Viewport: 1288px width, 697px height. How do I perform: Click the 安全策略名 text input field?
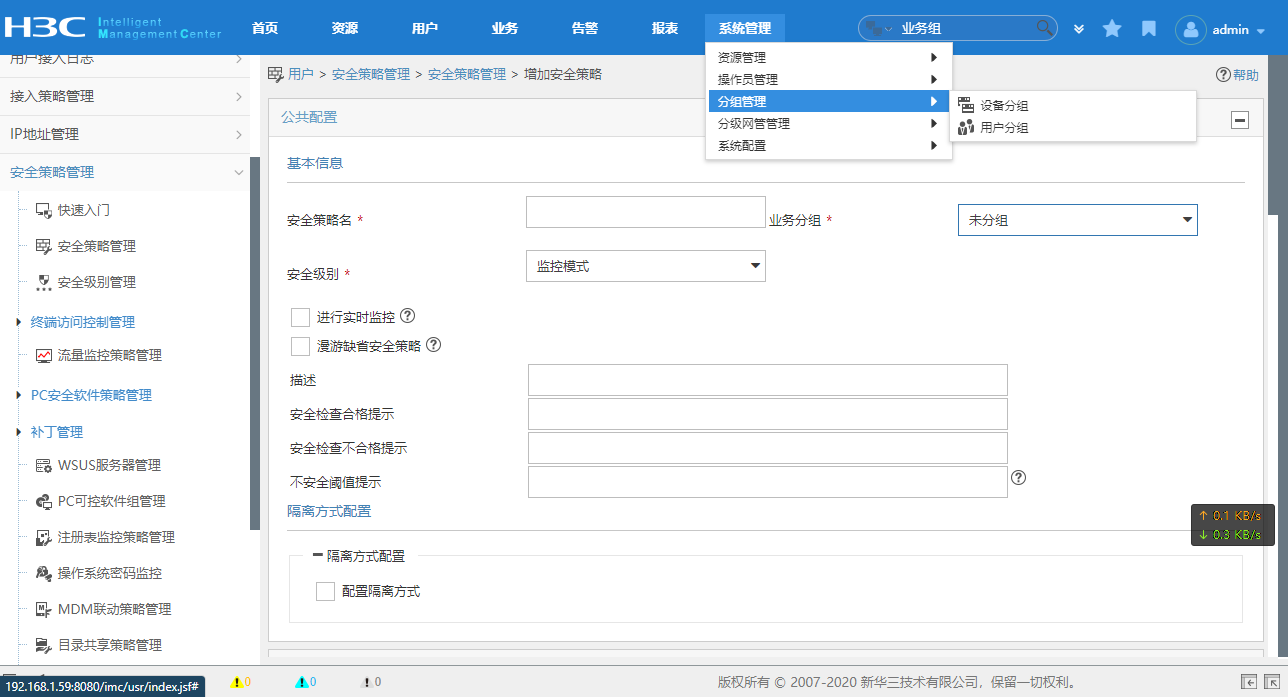pos(645,212)
